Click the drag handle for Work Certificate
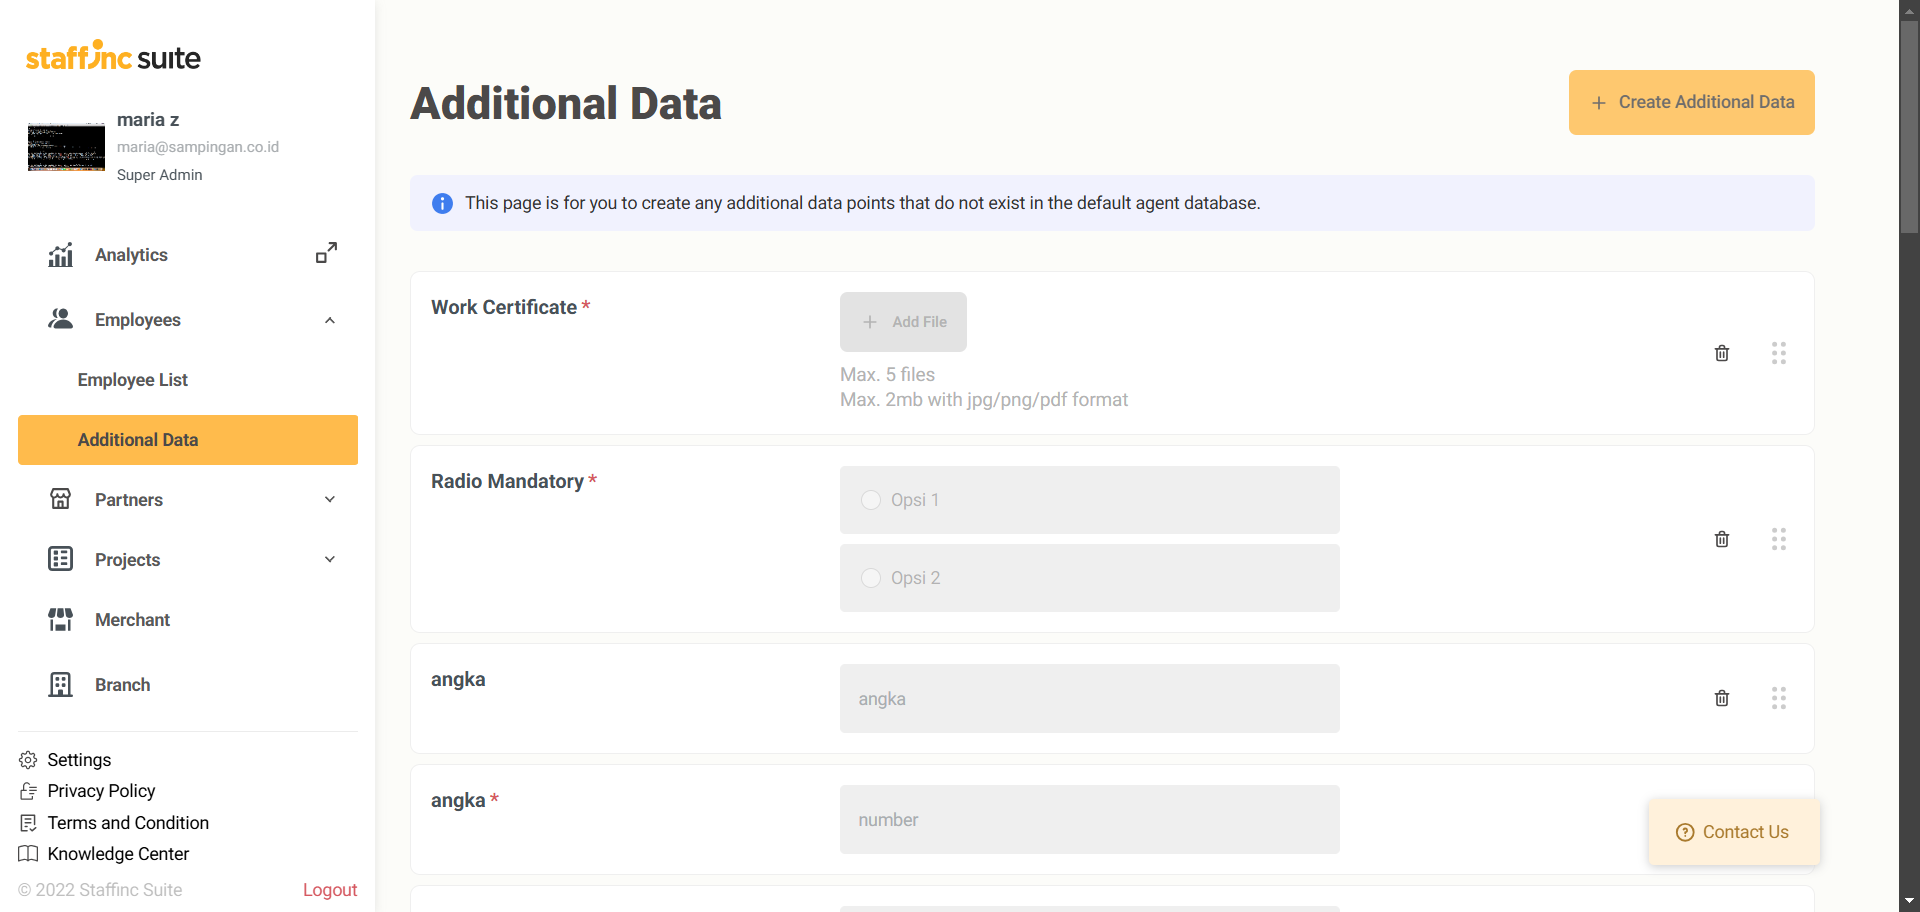This screenshot has height=912, width=1920. coord(1778,353)
